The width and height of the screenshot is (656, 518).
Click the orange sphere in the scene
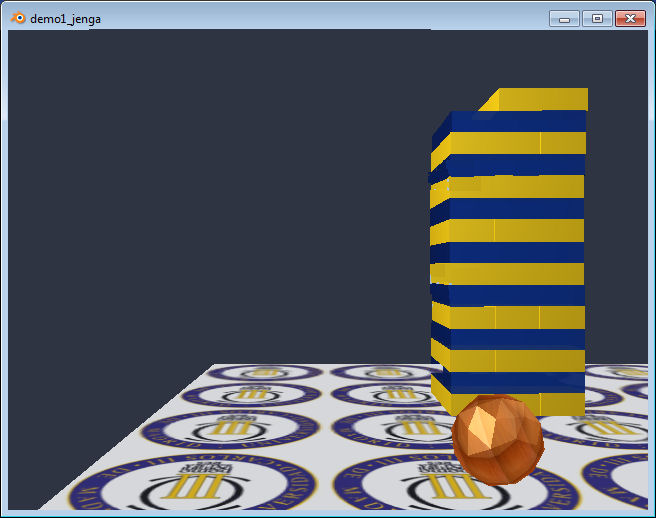click(498, 439)
